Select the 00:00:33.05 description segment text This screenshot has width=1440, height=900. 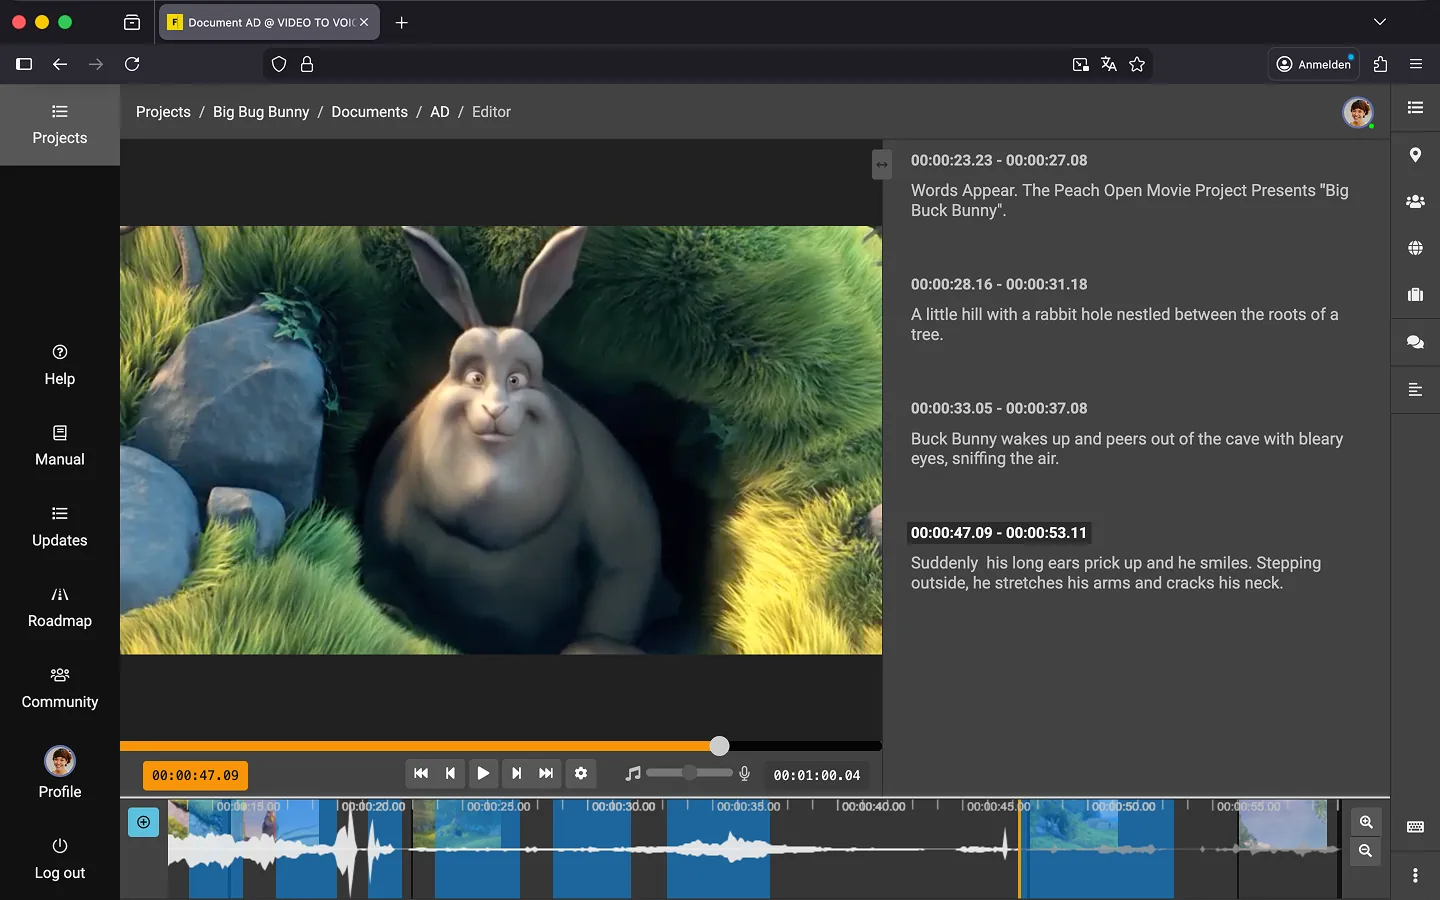point(1126,449)
